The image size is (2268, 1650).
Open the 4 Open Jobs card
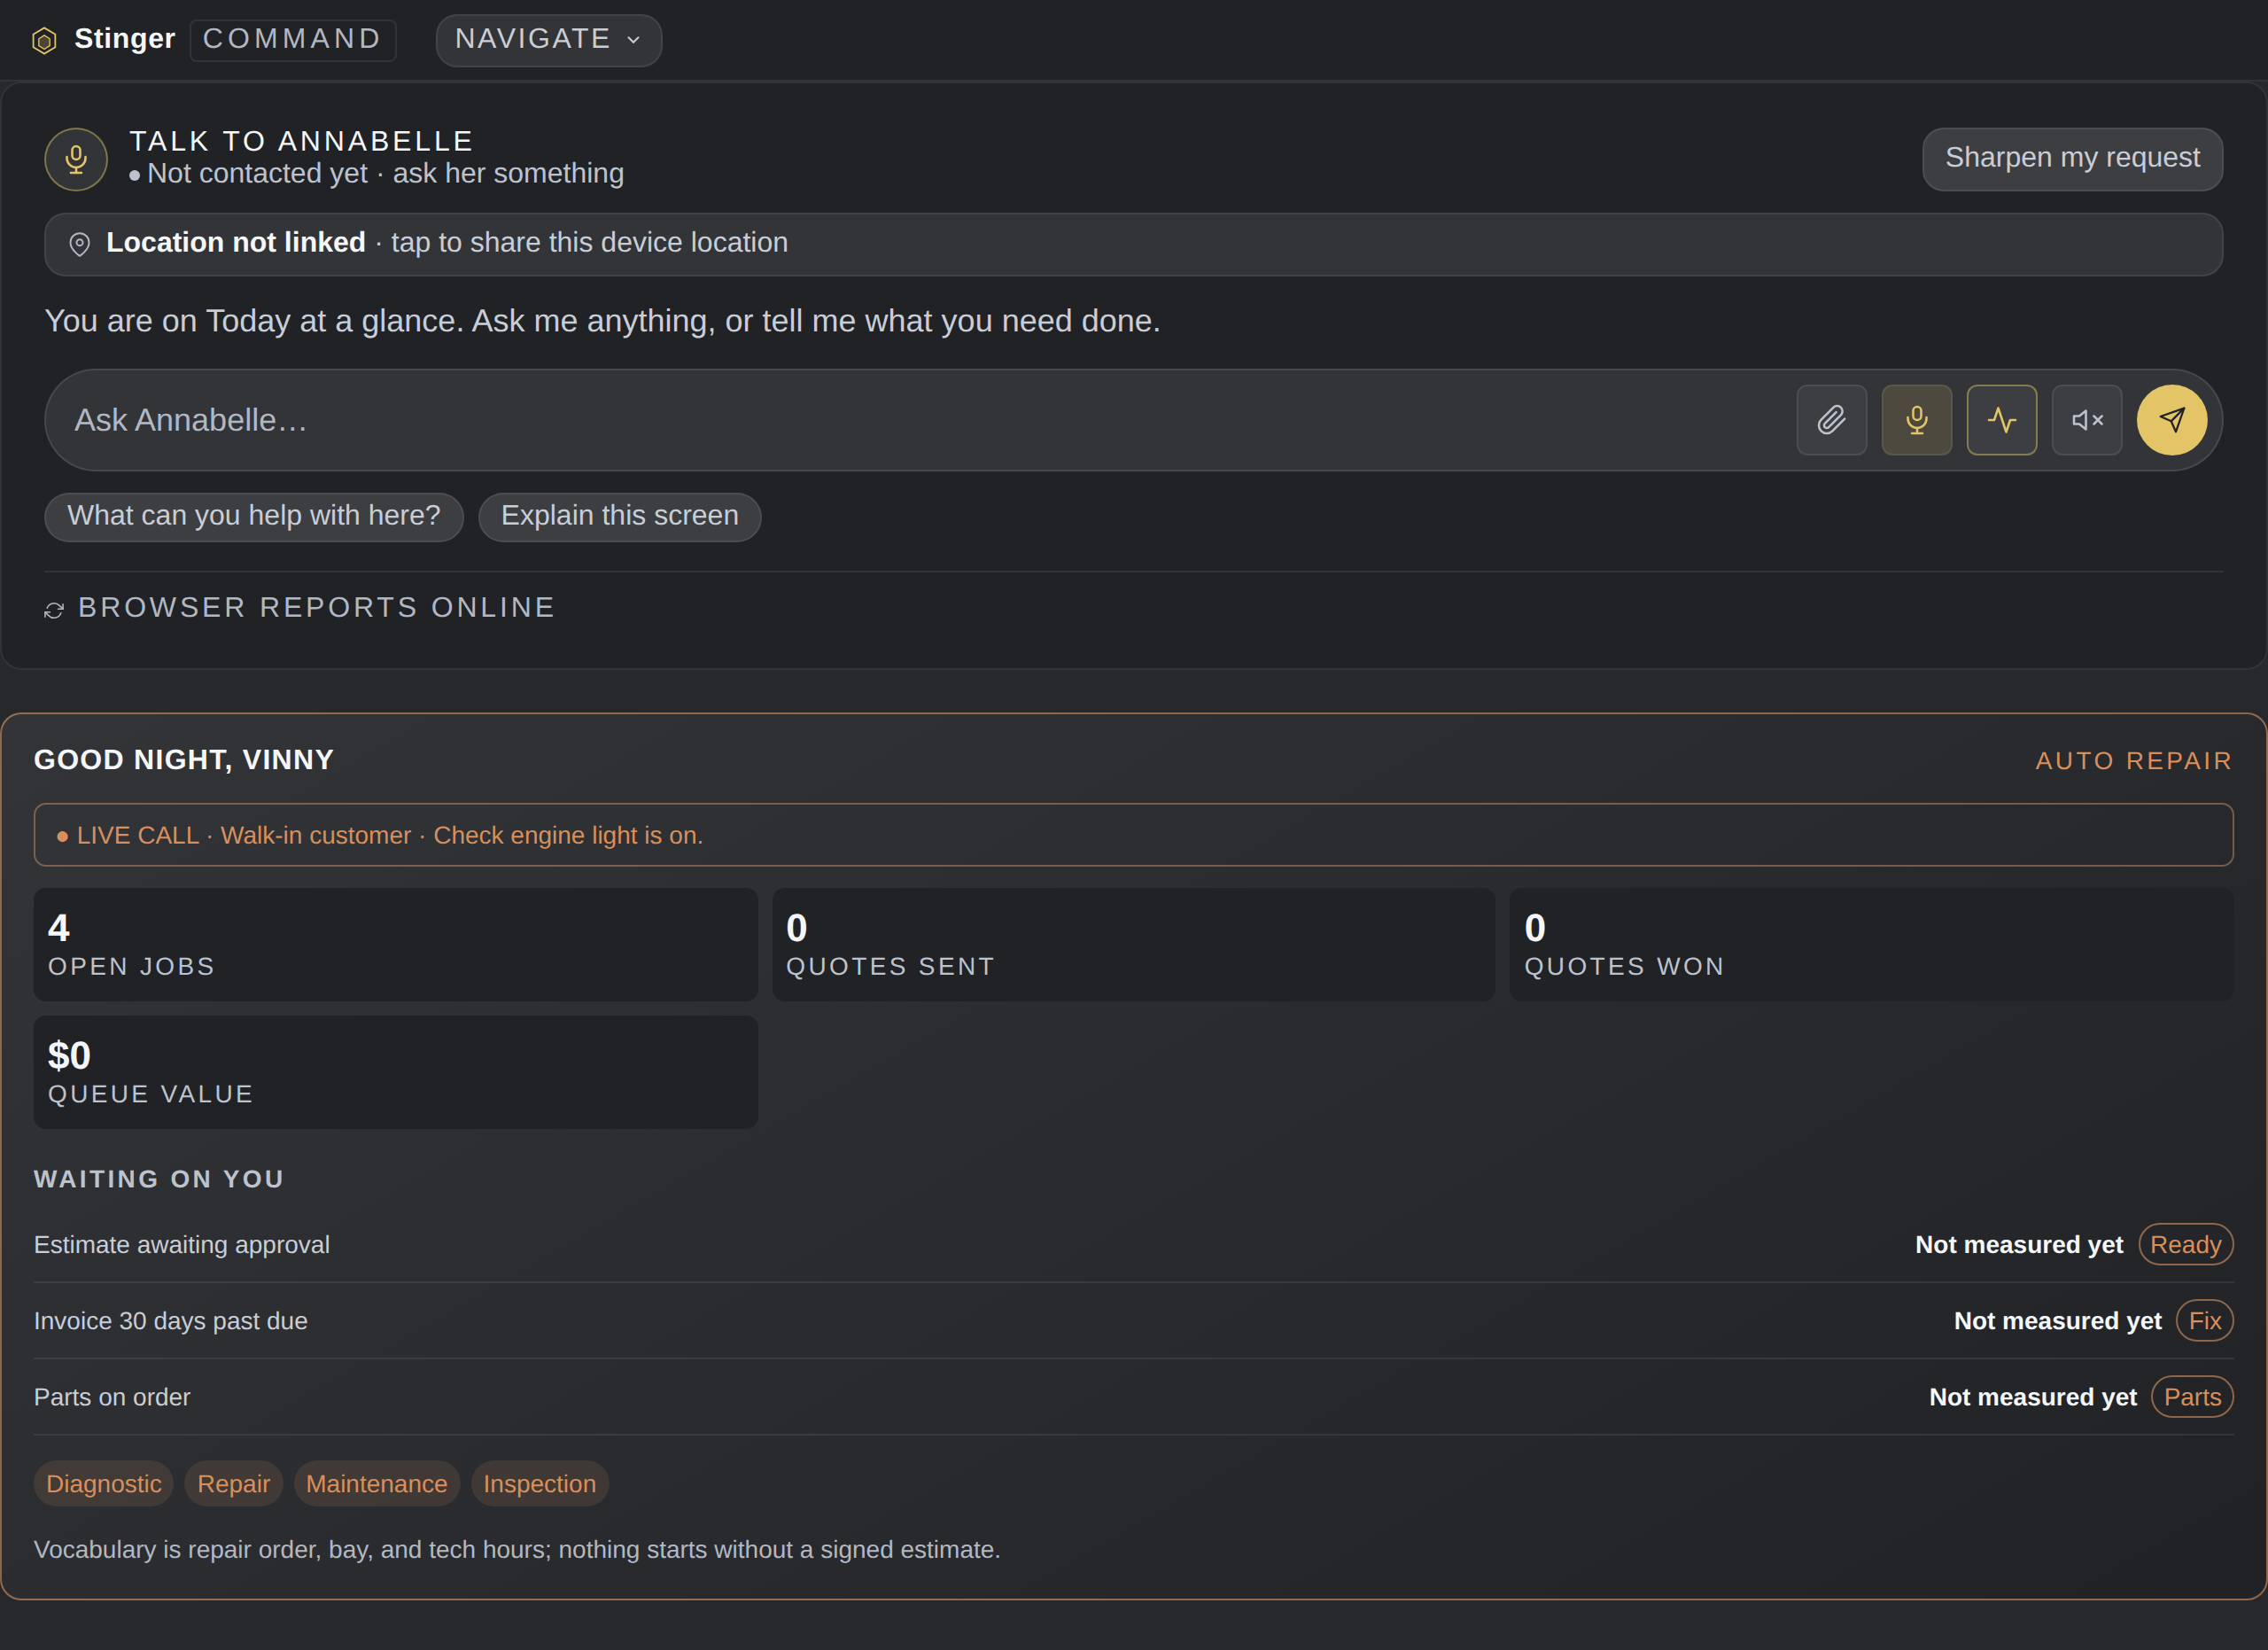click(395, 945)
